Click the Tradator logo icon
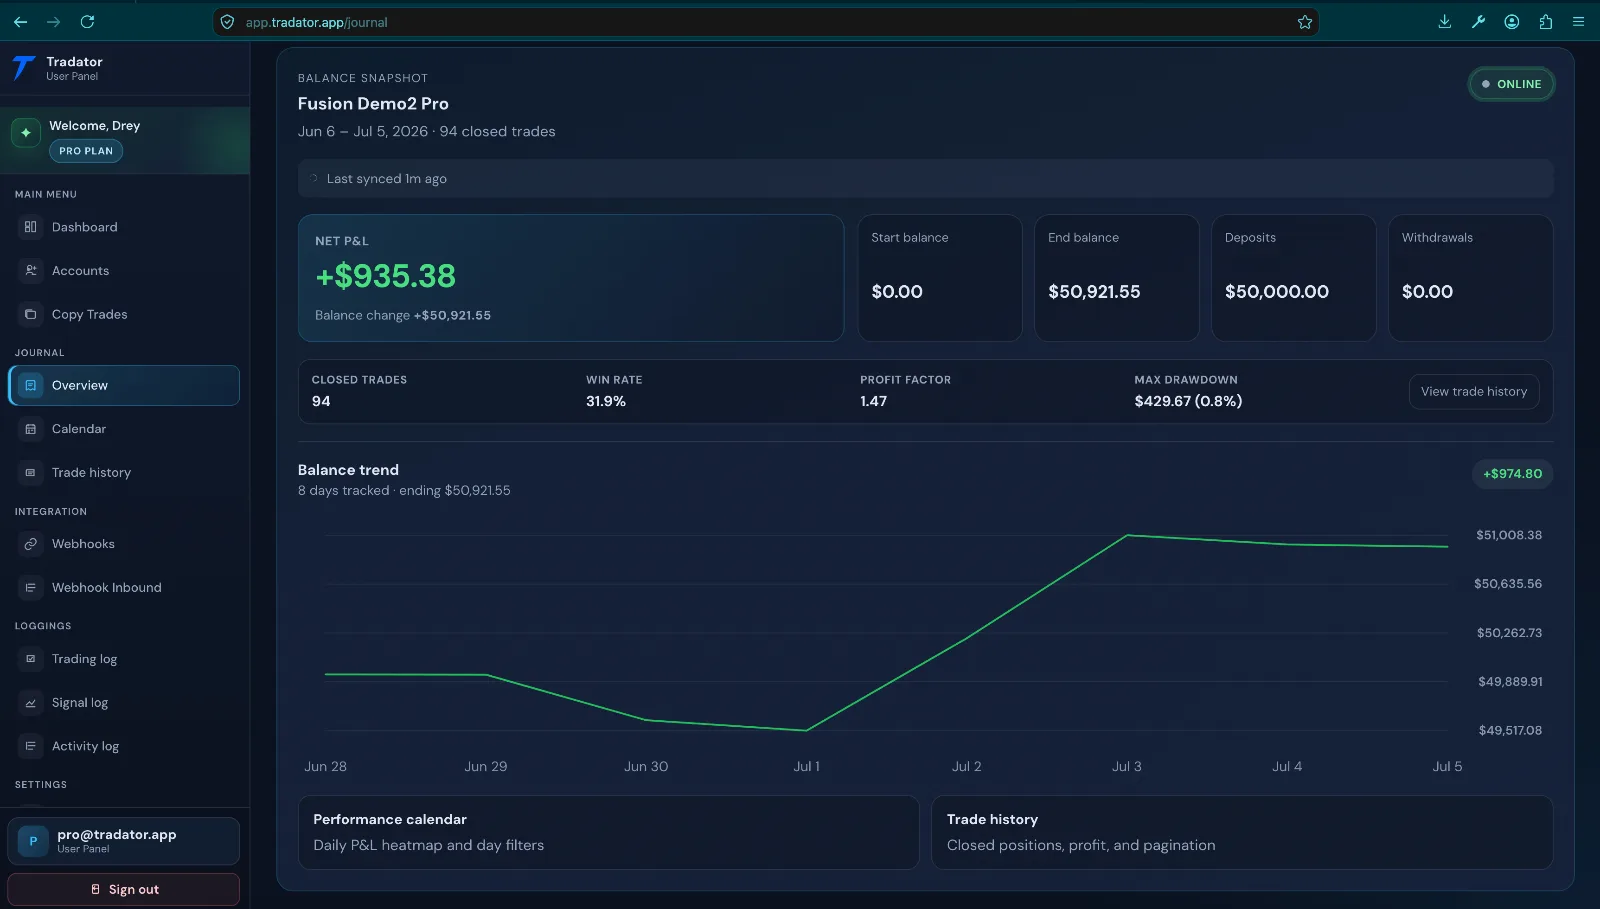Viewport: 1600px width, 909px height. click(x=24, y=68)
